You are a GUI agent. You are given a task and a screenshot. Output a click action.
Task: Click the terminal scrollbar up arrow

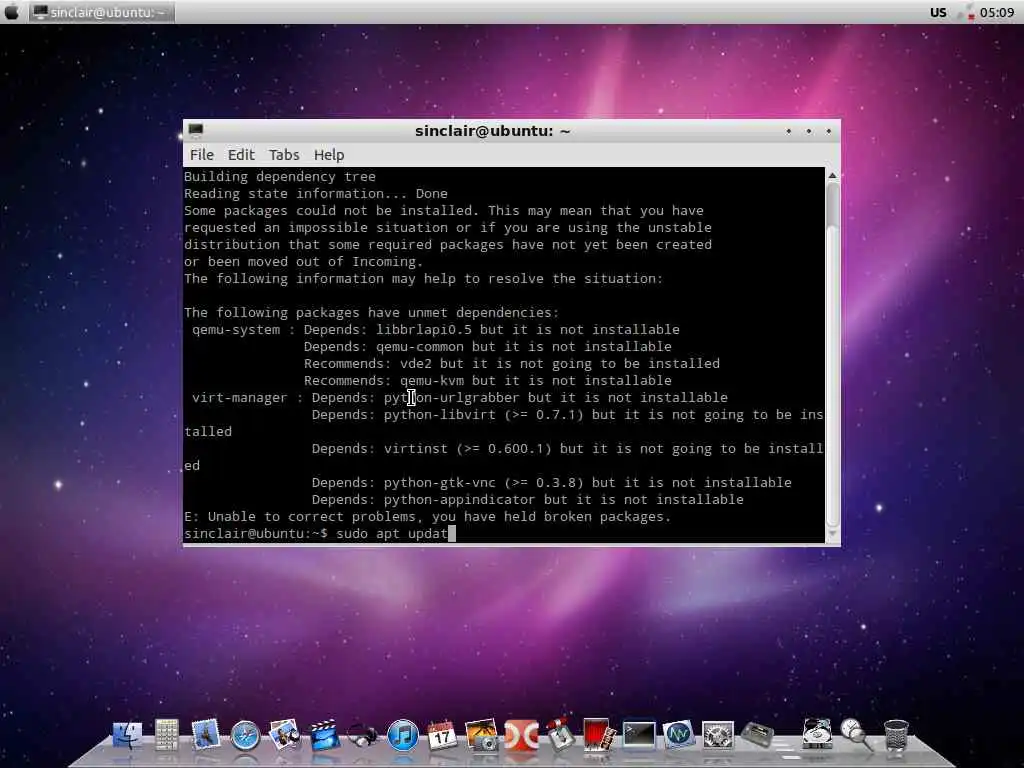click(x=833, y=175)
